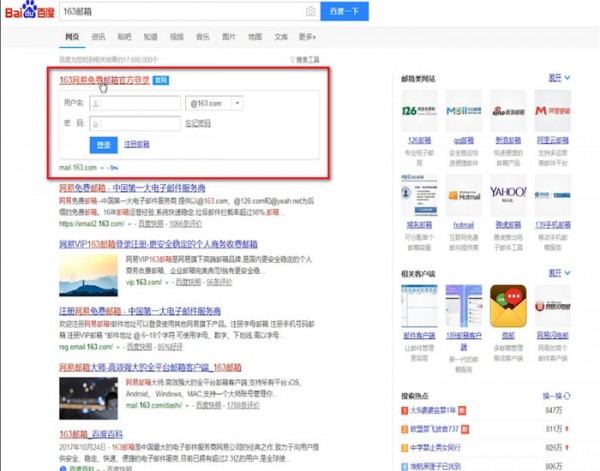Image resolution: width=600 pixels, height=471 pixels.
Task: Click the Baidu logo
Action: (x=29, y=10)
